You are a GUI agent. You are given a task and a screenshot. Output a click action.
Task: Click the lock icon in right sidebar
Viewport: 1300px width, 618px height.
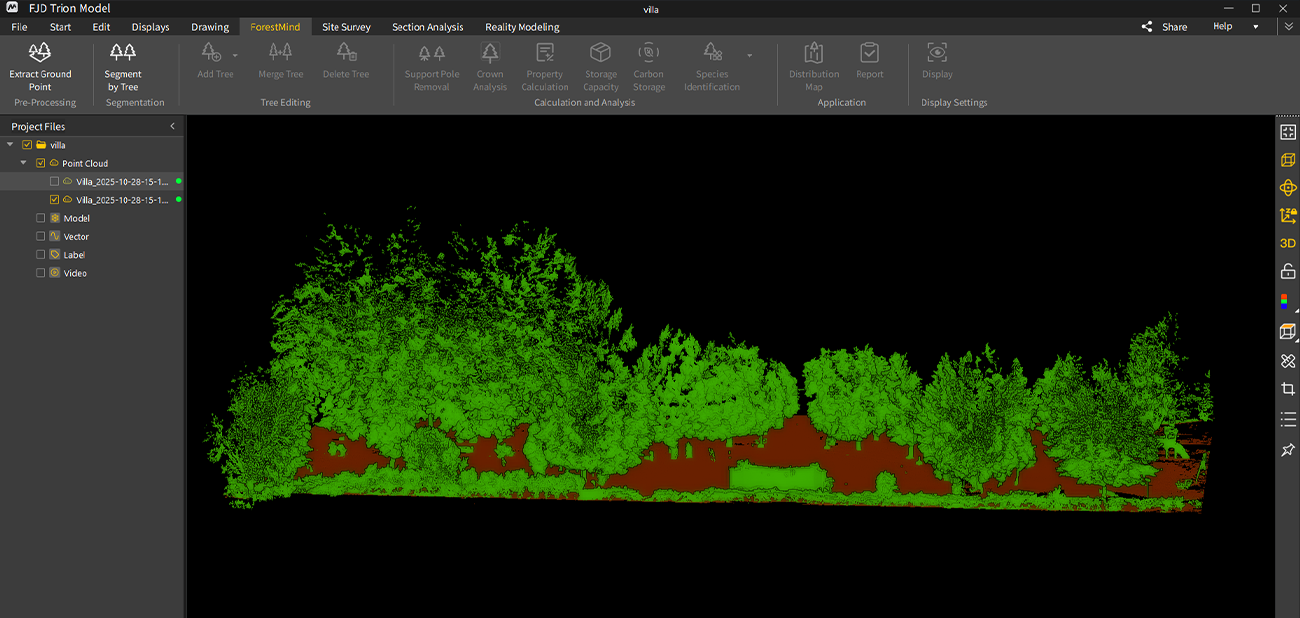point(1288,272)
